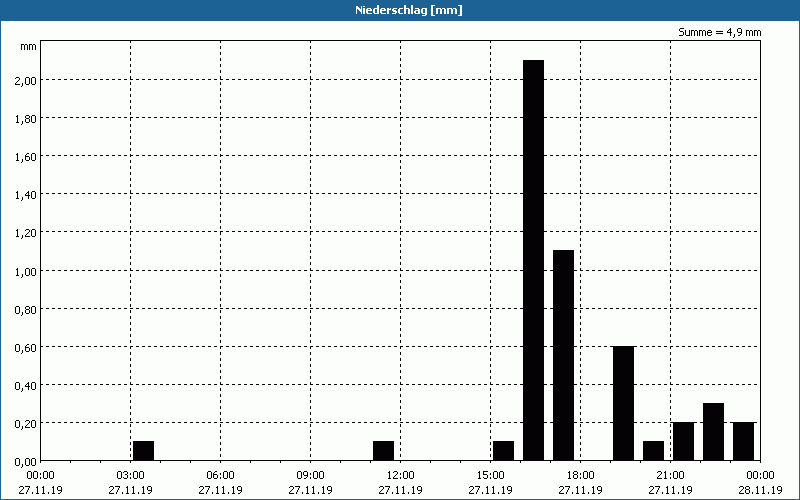
Task: Click the 15:00 x-axis time label
Action: [491, 476]
